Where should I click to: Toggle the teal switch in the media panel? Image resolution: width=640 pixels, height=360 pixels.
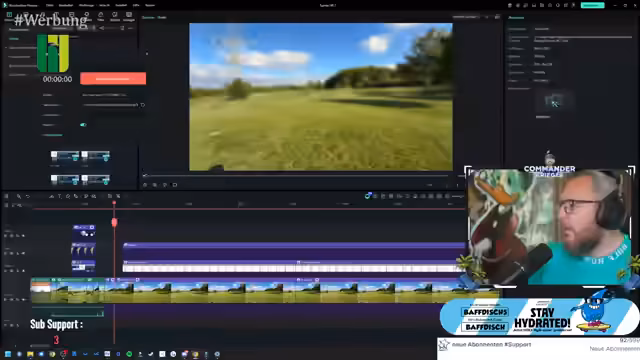[83, 125]
